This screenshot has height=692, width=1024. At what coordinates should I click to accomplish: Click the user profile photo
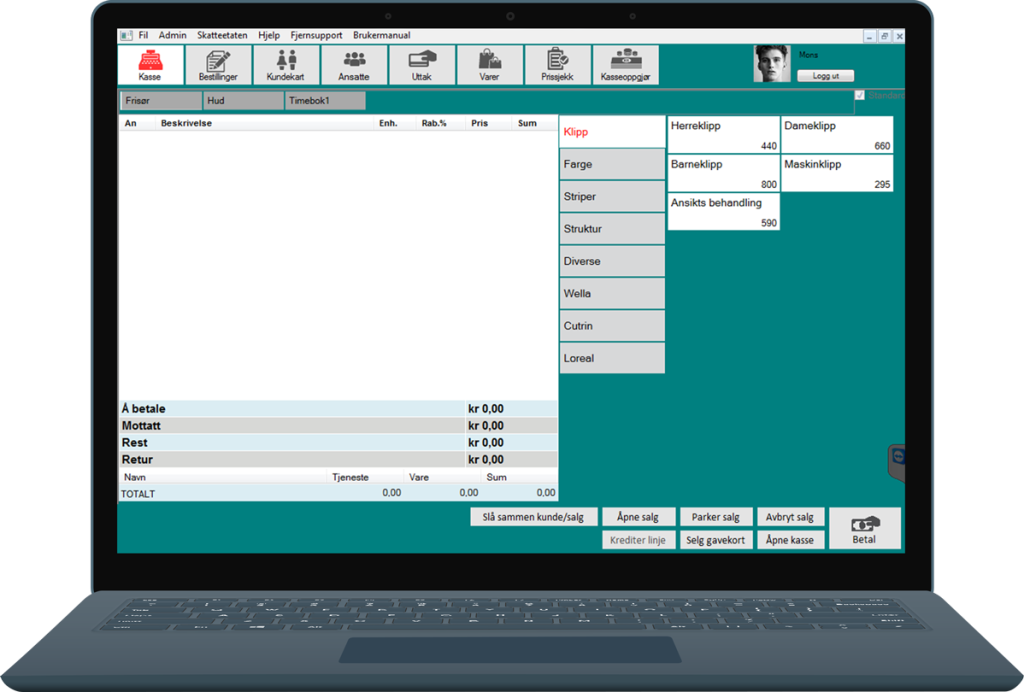click(771, 64)
